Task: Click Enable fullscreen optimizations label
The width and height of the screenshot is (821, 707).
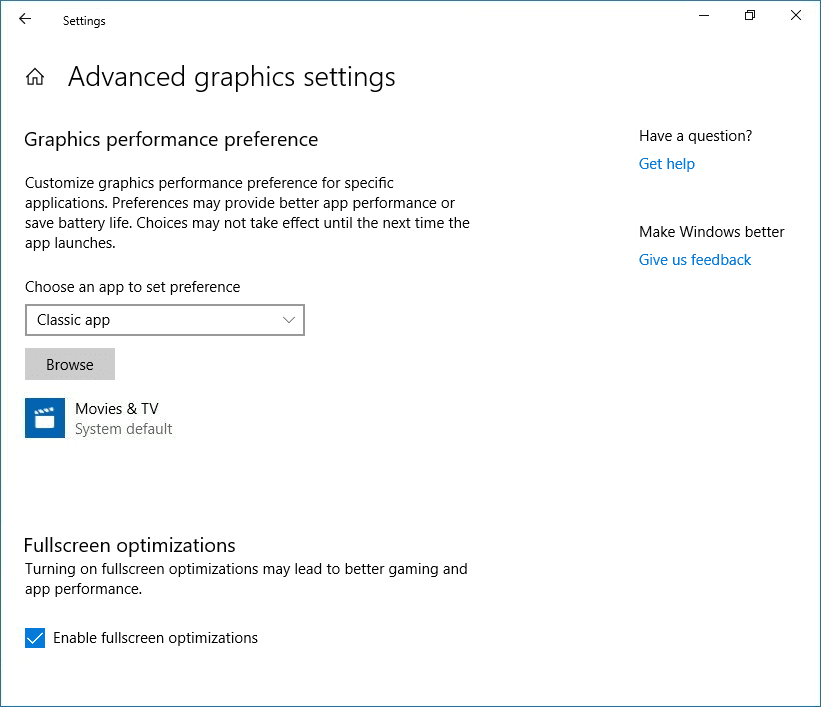Action: tap(156, 638)
